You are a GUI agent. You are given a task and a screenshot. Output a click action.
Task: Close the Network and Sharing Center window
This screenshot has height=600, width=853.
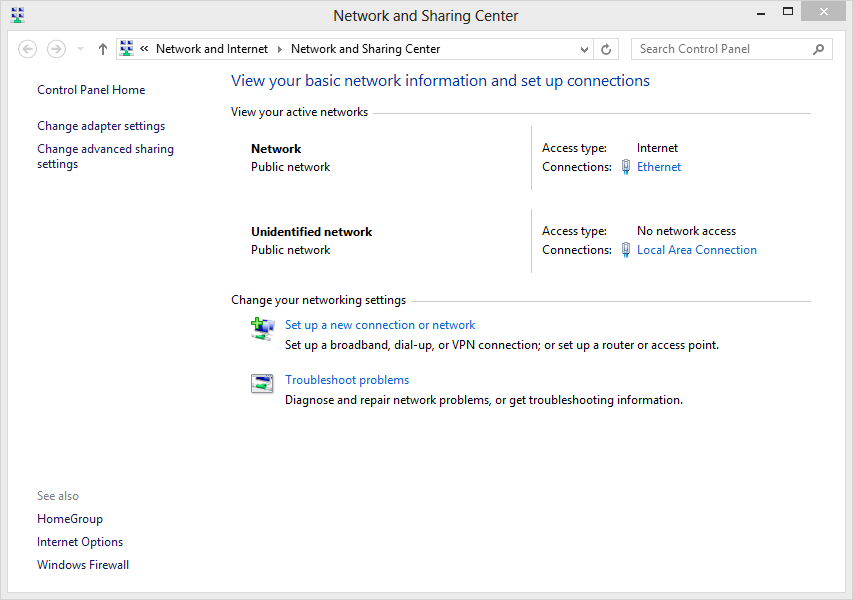(x=824, y=11)
